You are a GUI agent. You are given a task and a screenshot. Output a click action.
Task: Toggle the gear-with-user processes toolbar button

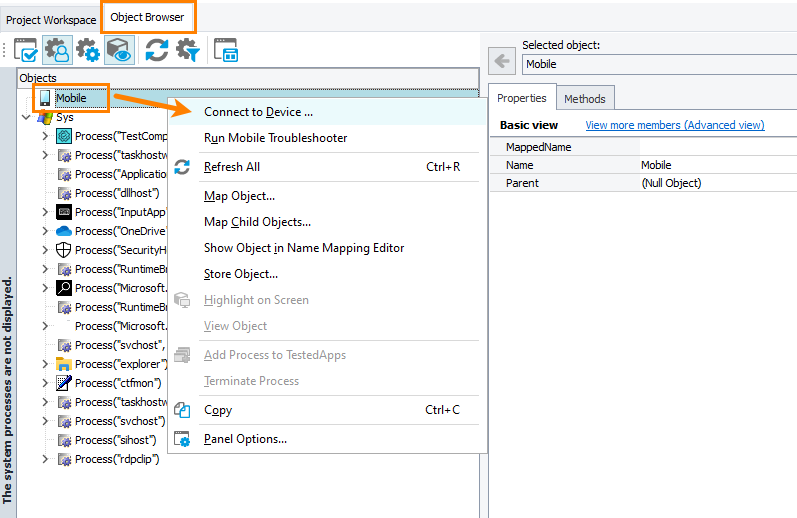click(58, 50)
